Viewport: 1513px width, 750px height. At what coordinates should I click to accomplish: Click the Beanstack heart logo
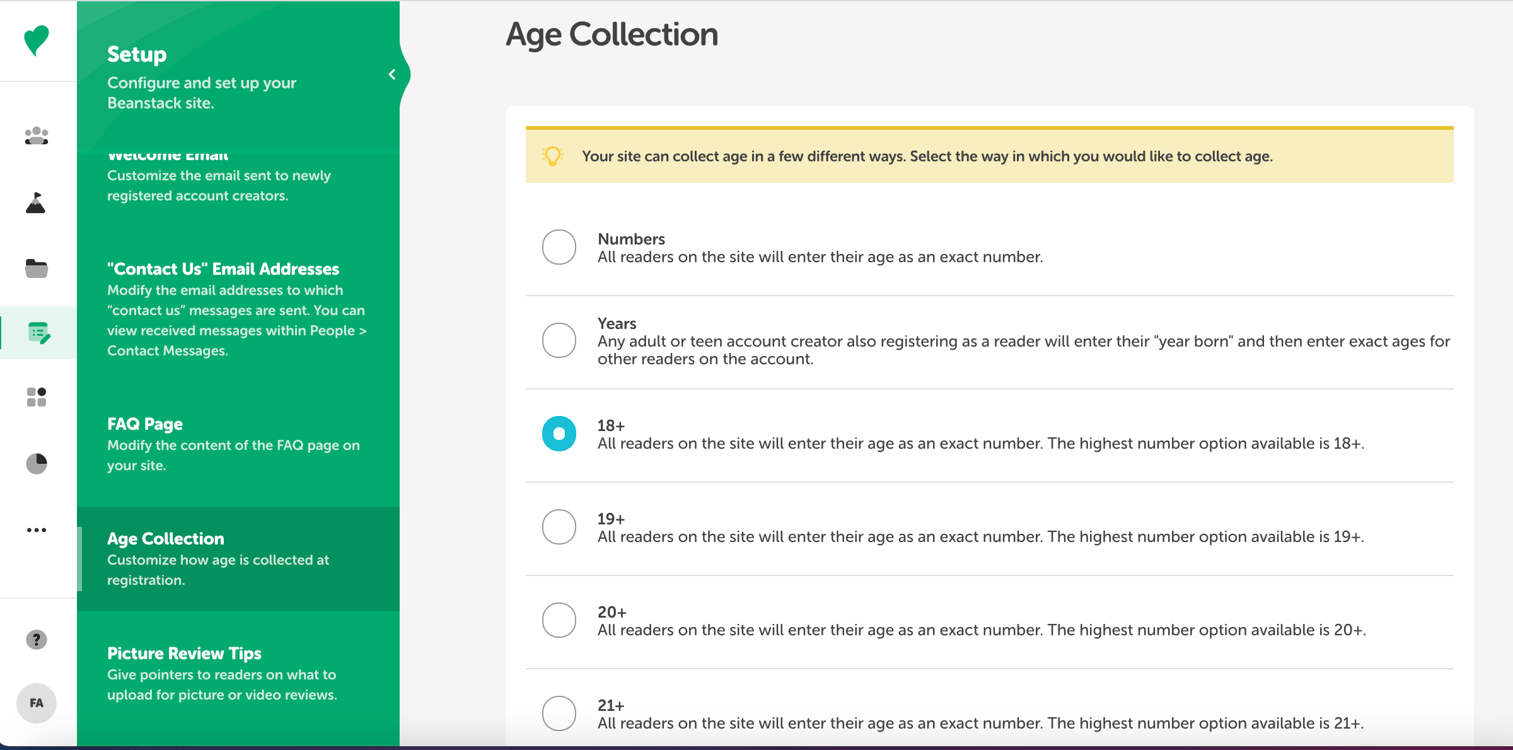click(x=36, y=40)
